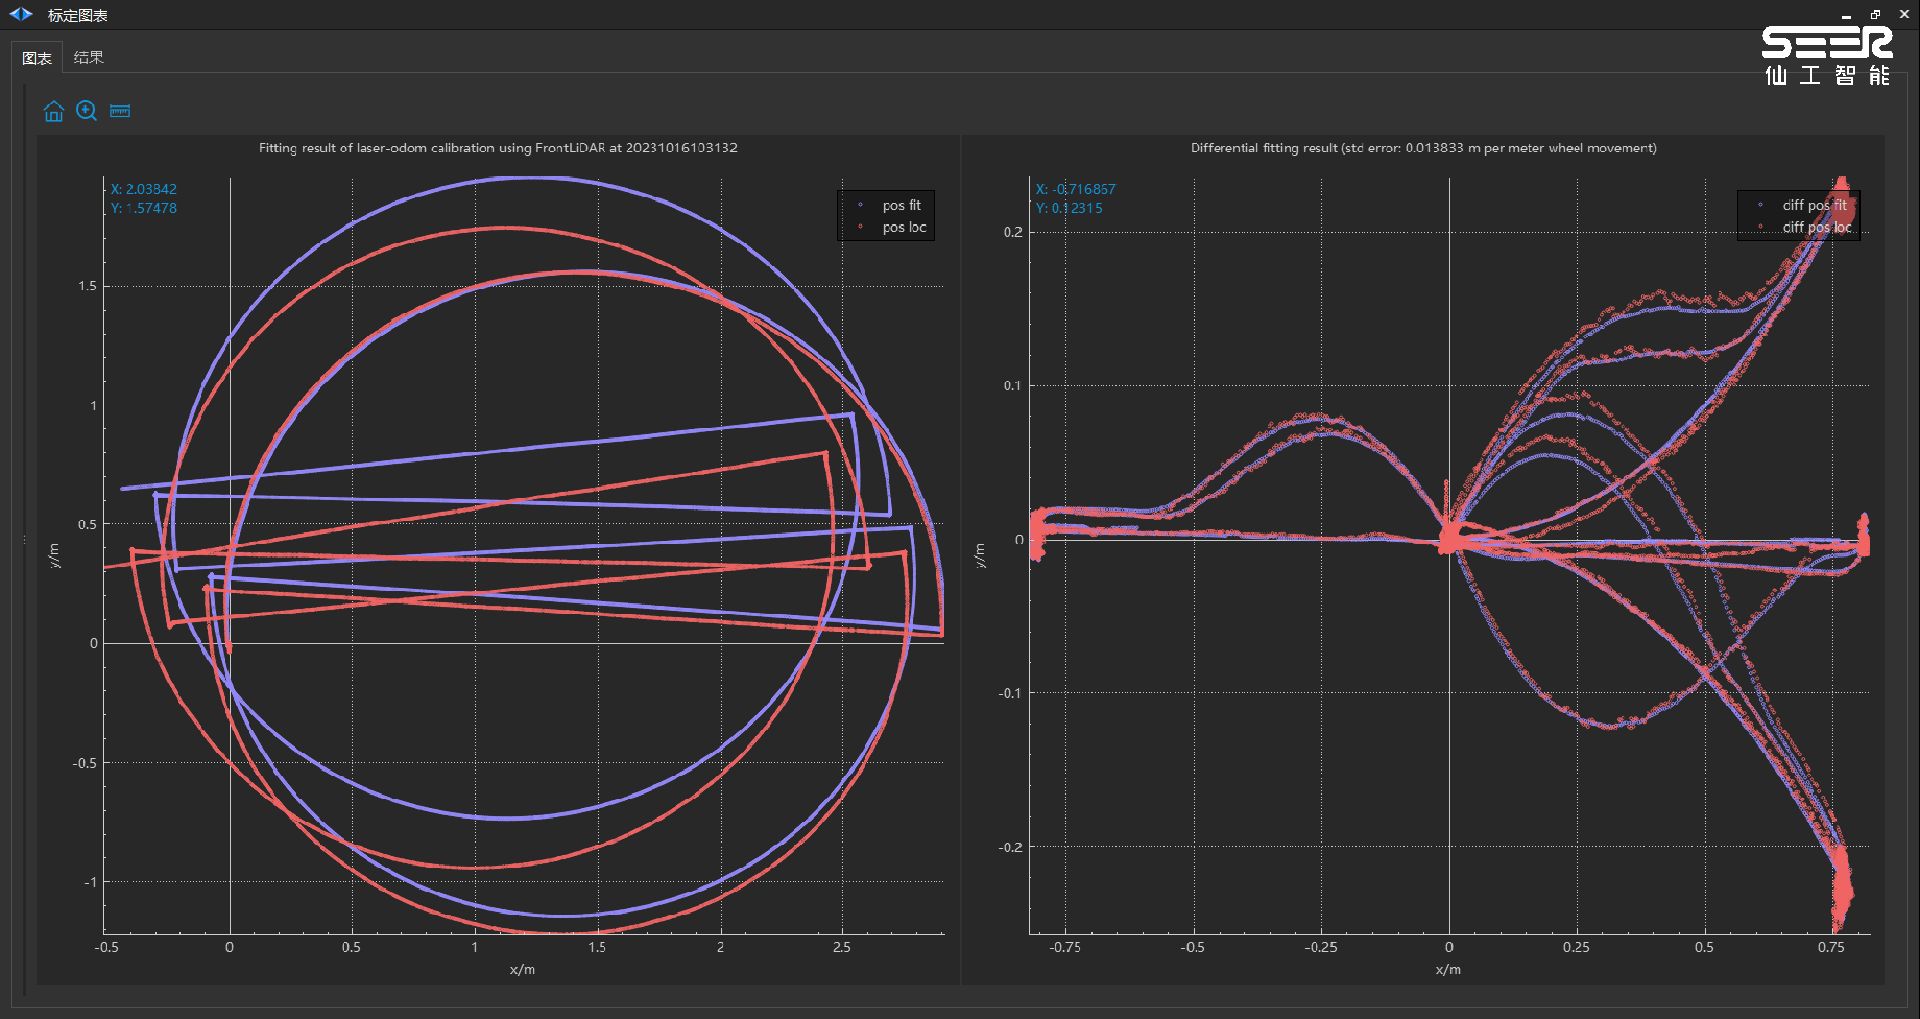The image size is (1920, 1019).
Task: Click the SEER company logo
Action: point(1827,56)
